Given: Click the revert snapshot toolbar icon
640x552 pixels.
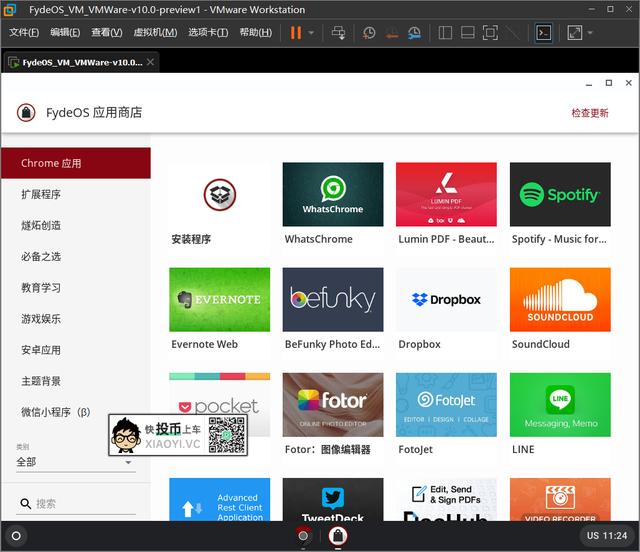Looking at the screenshot, I should [392, 33].
